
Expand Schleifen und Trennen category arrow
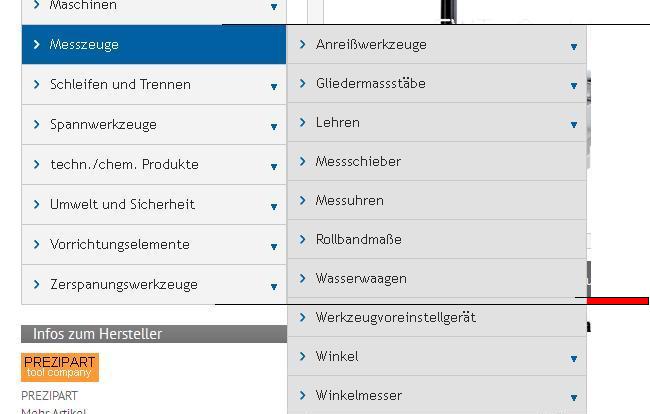[273, 86]
